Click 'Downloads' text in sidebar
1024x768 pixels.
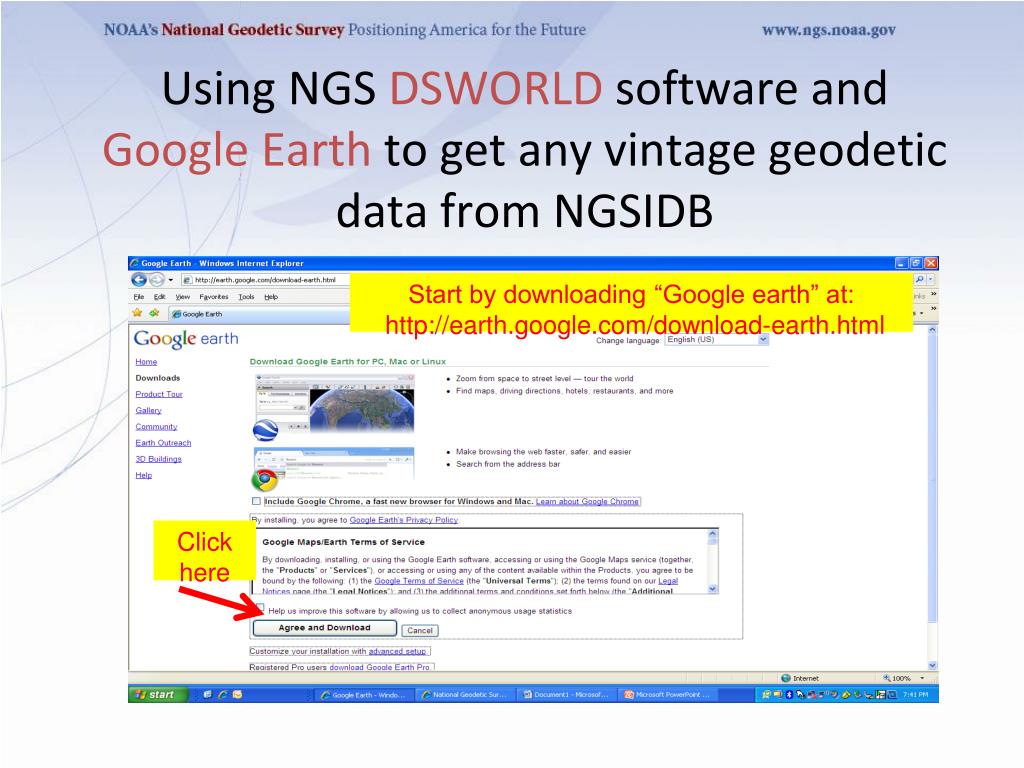(157, 378)
